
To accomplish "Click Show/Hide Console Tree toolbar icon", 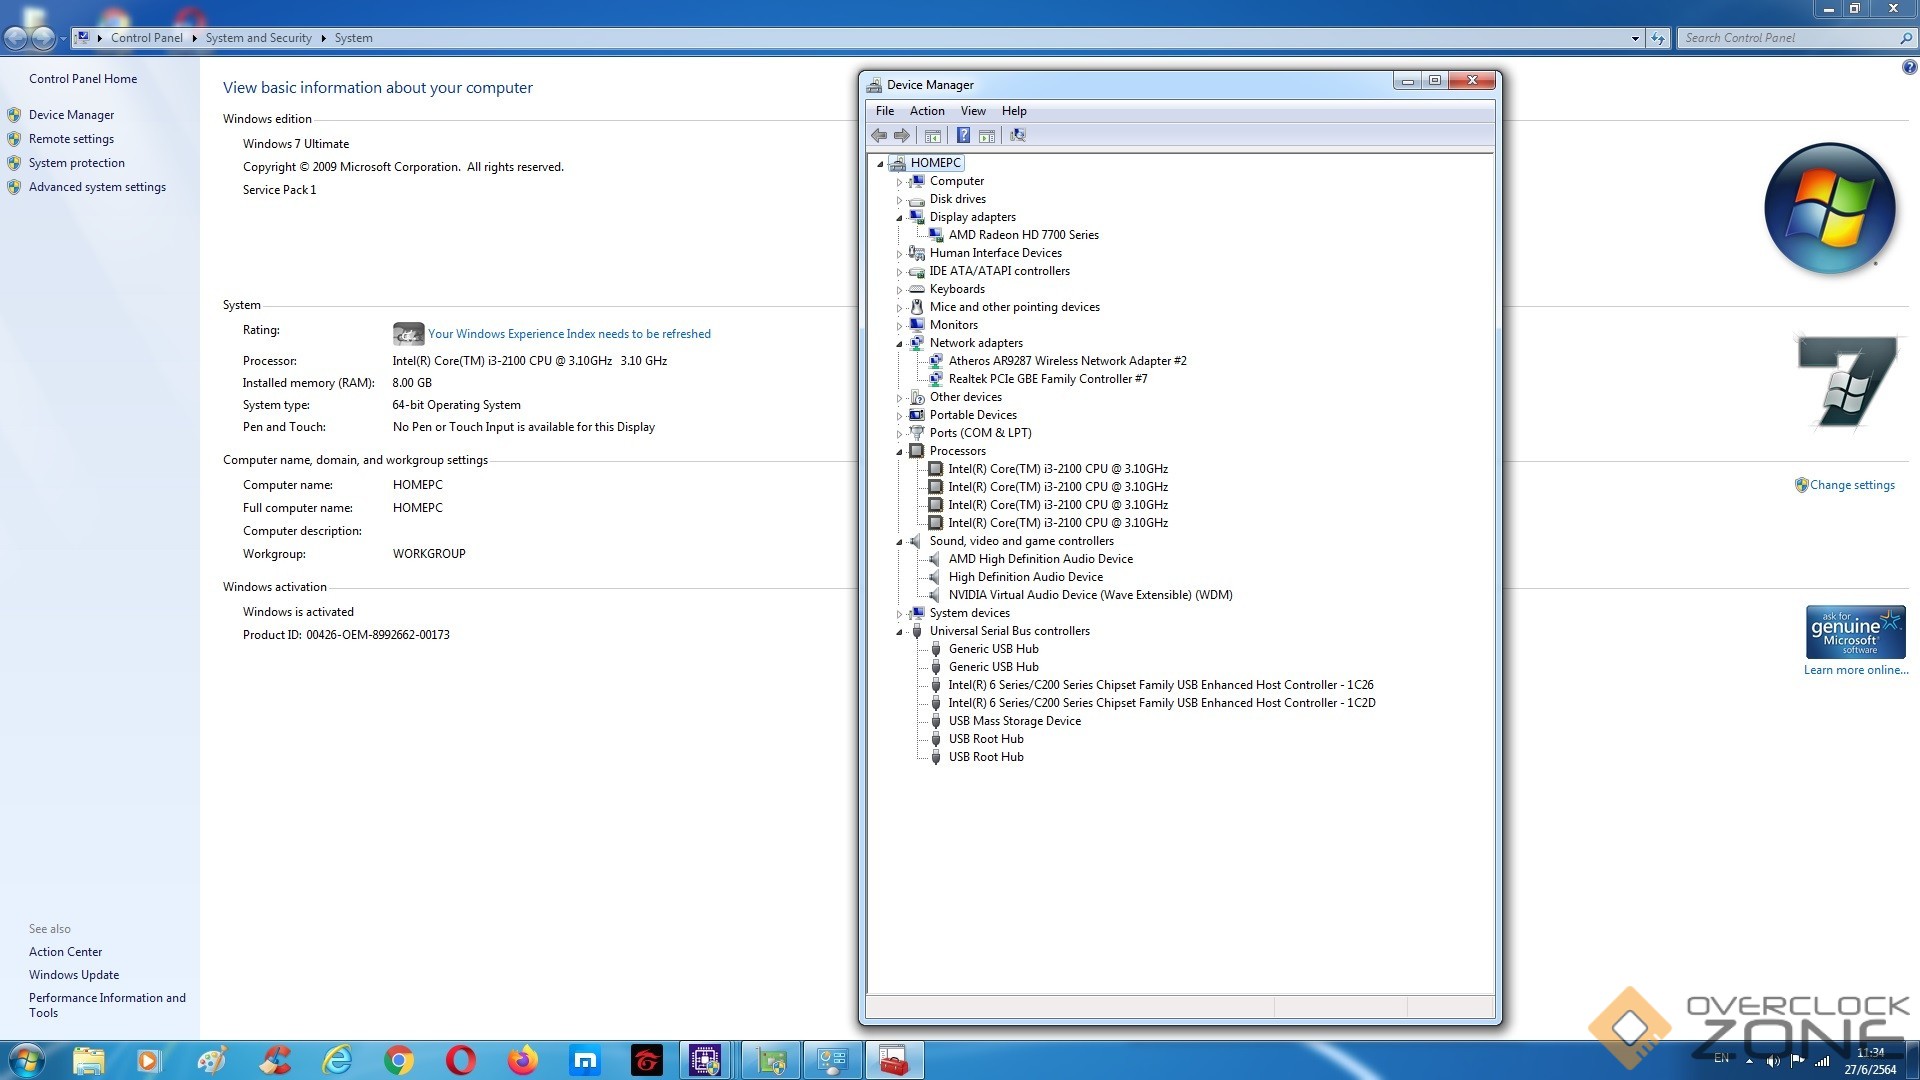I will tap(932, 136).
